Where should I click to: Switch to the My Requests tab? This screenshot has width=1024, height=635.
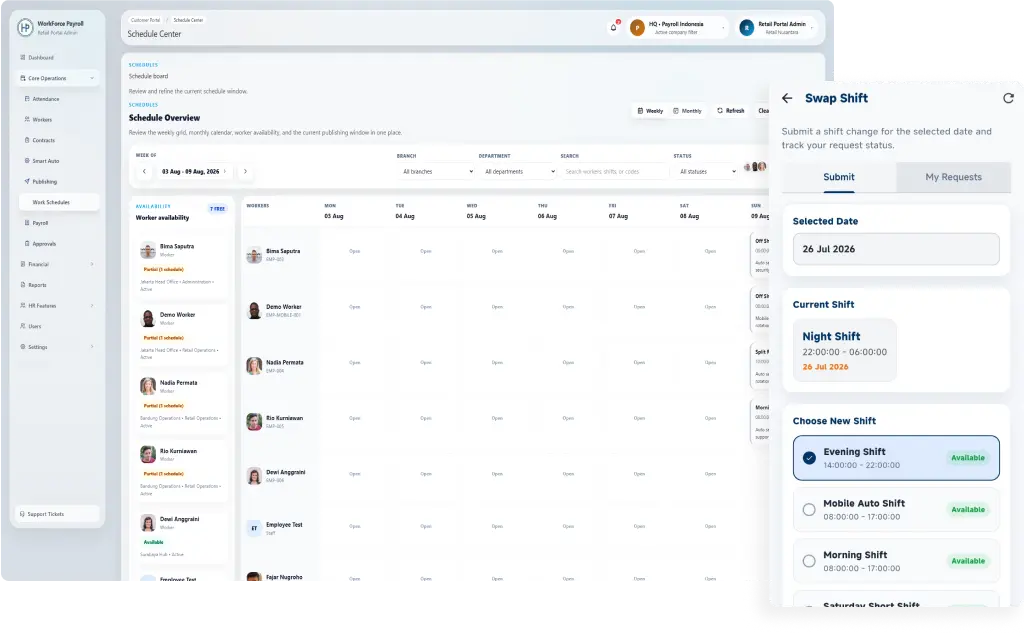[x=953, y=177]
